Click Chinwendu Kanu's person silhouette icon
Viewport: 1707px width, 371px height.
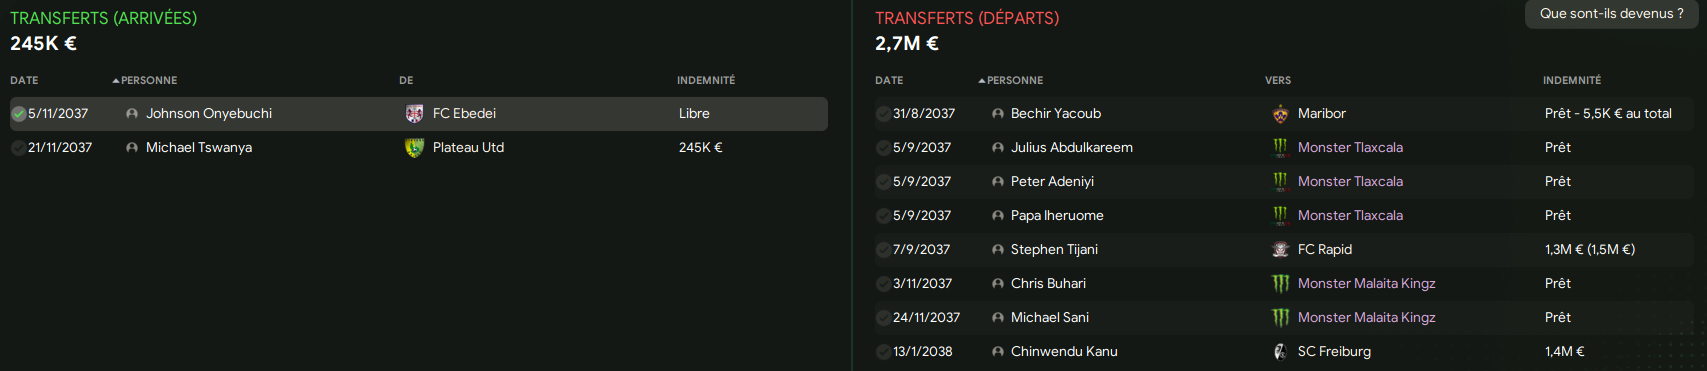point(997,352)
